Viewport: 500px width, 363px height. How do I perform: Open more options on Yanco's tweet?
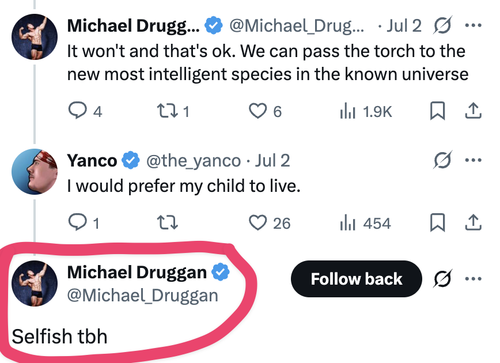click(473, 160)
